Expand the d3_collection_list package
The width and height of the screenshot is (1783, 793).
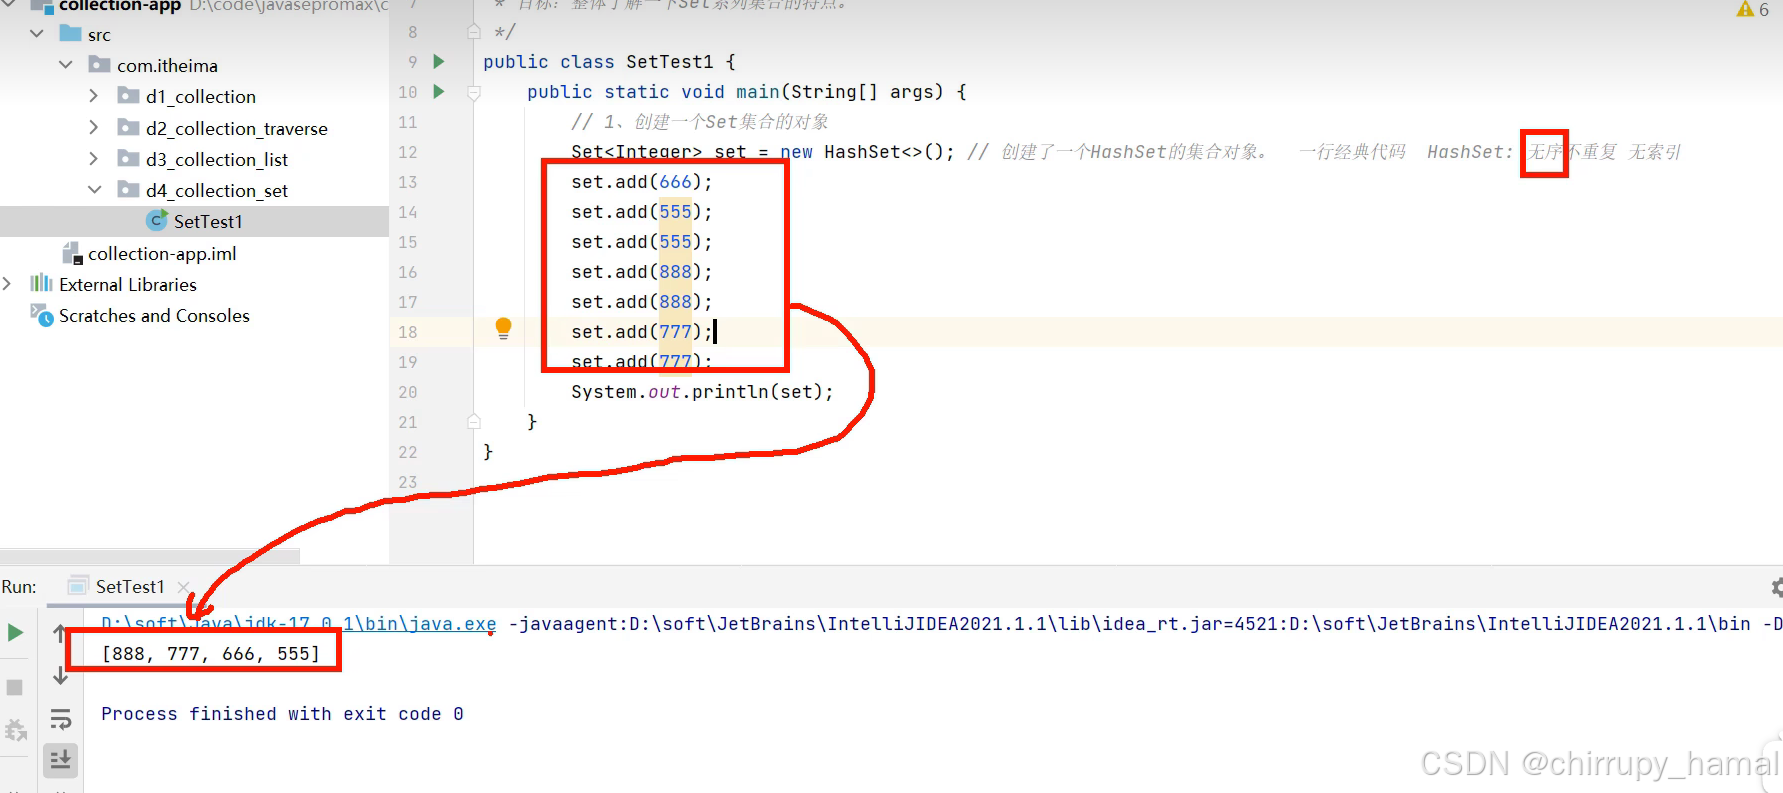click(94, 159)
